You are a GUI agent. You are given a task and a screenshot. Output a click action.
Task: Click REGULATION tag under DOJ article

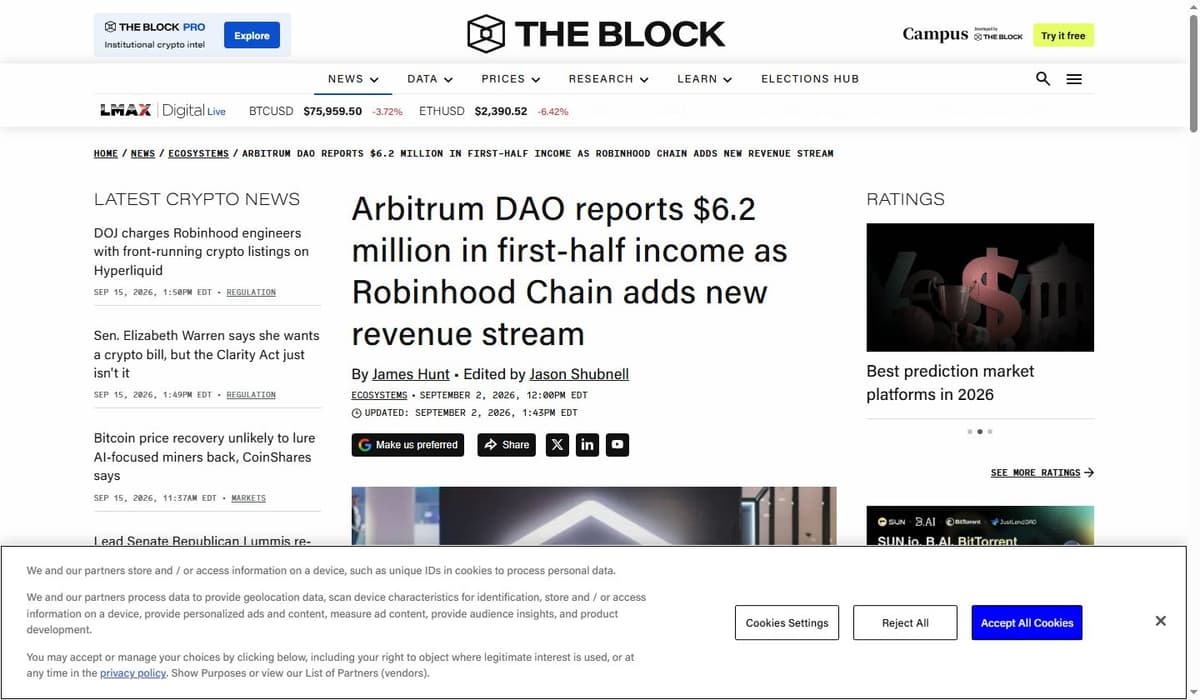[x=251, y=292]
